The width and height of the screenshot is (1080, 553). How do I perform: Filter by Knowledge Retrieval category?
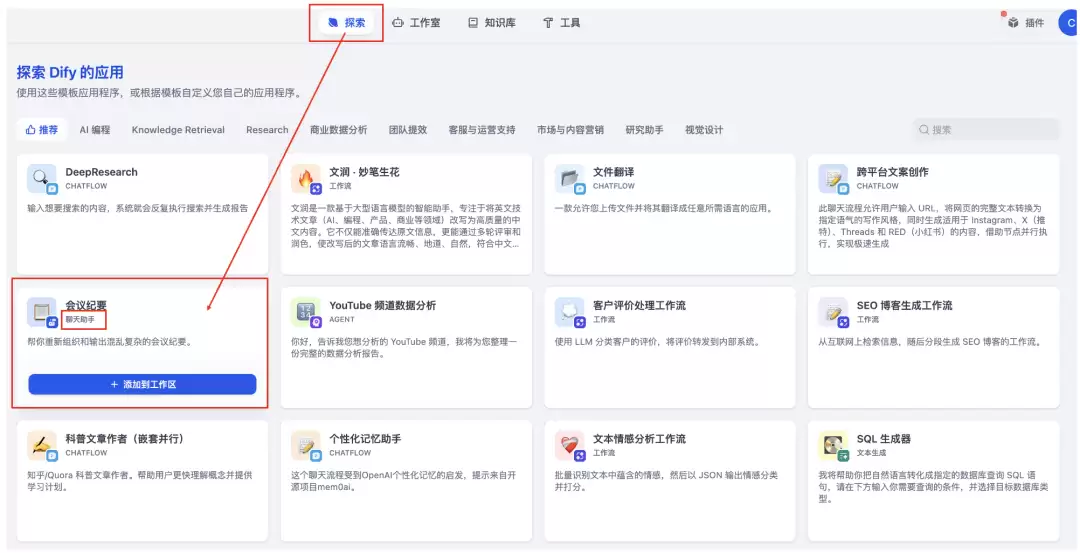[178, 129]
